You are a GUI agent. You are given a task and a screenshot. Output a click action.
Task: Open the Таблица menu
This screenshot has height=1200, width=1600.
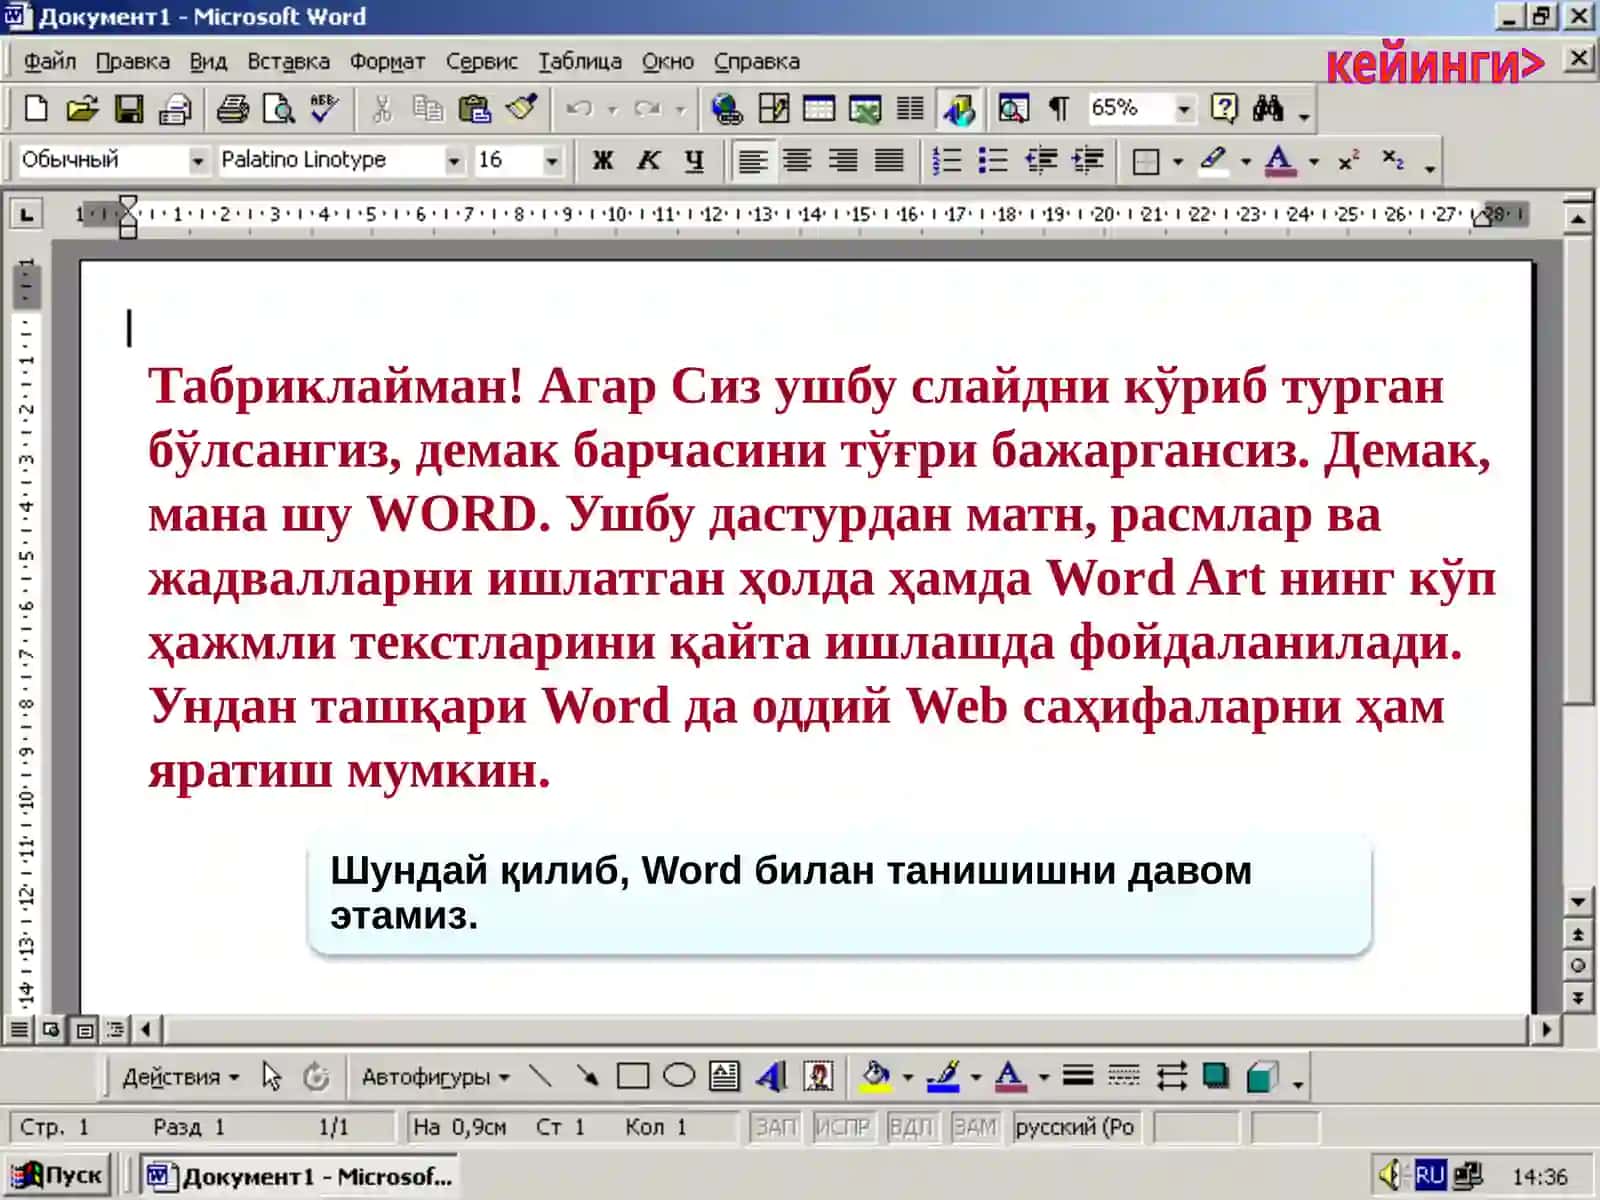[580, 61]
